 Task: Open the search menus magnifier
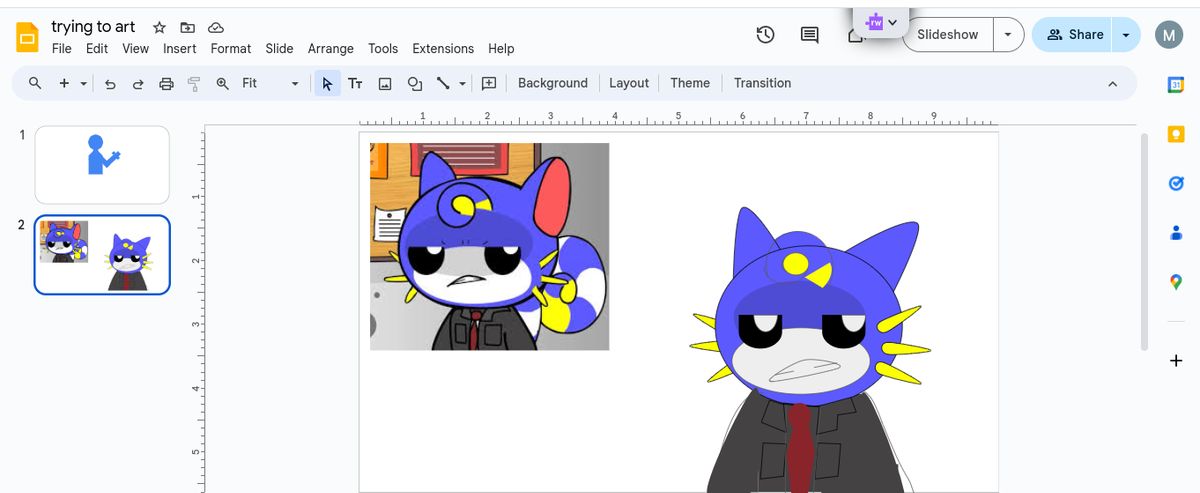click(35, 83)
